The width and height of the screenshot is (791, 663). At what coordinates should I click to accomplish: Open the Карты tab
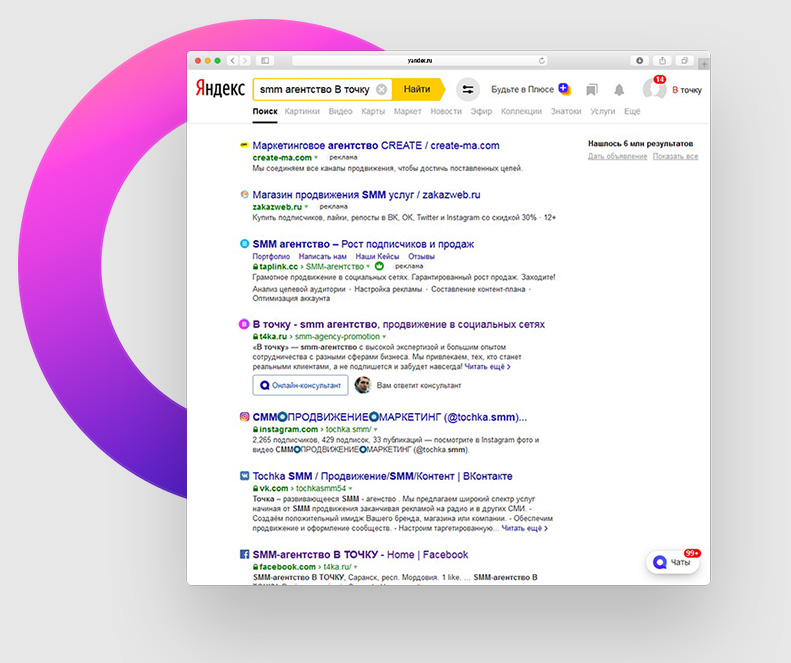[x=373, y=112]
